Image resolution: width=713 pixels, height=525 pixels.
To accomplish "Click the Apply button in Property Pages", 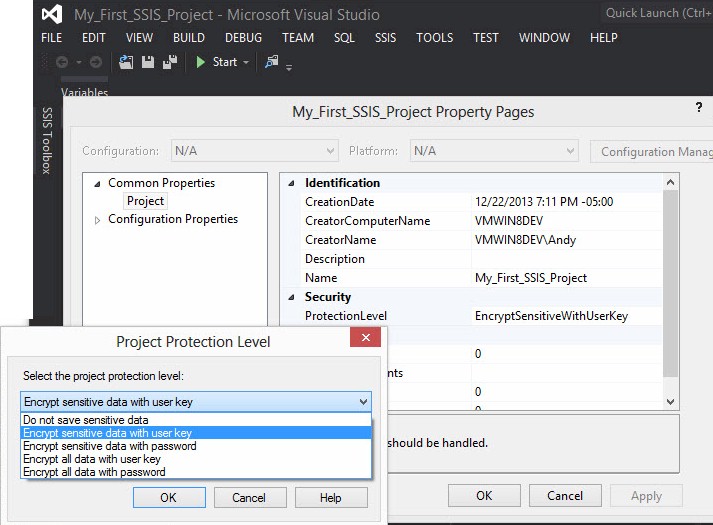I will pyautogui.click(x=646, y=495).
